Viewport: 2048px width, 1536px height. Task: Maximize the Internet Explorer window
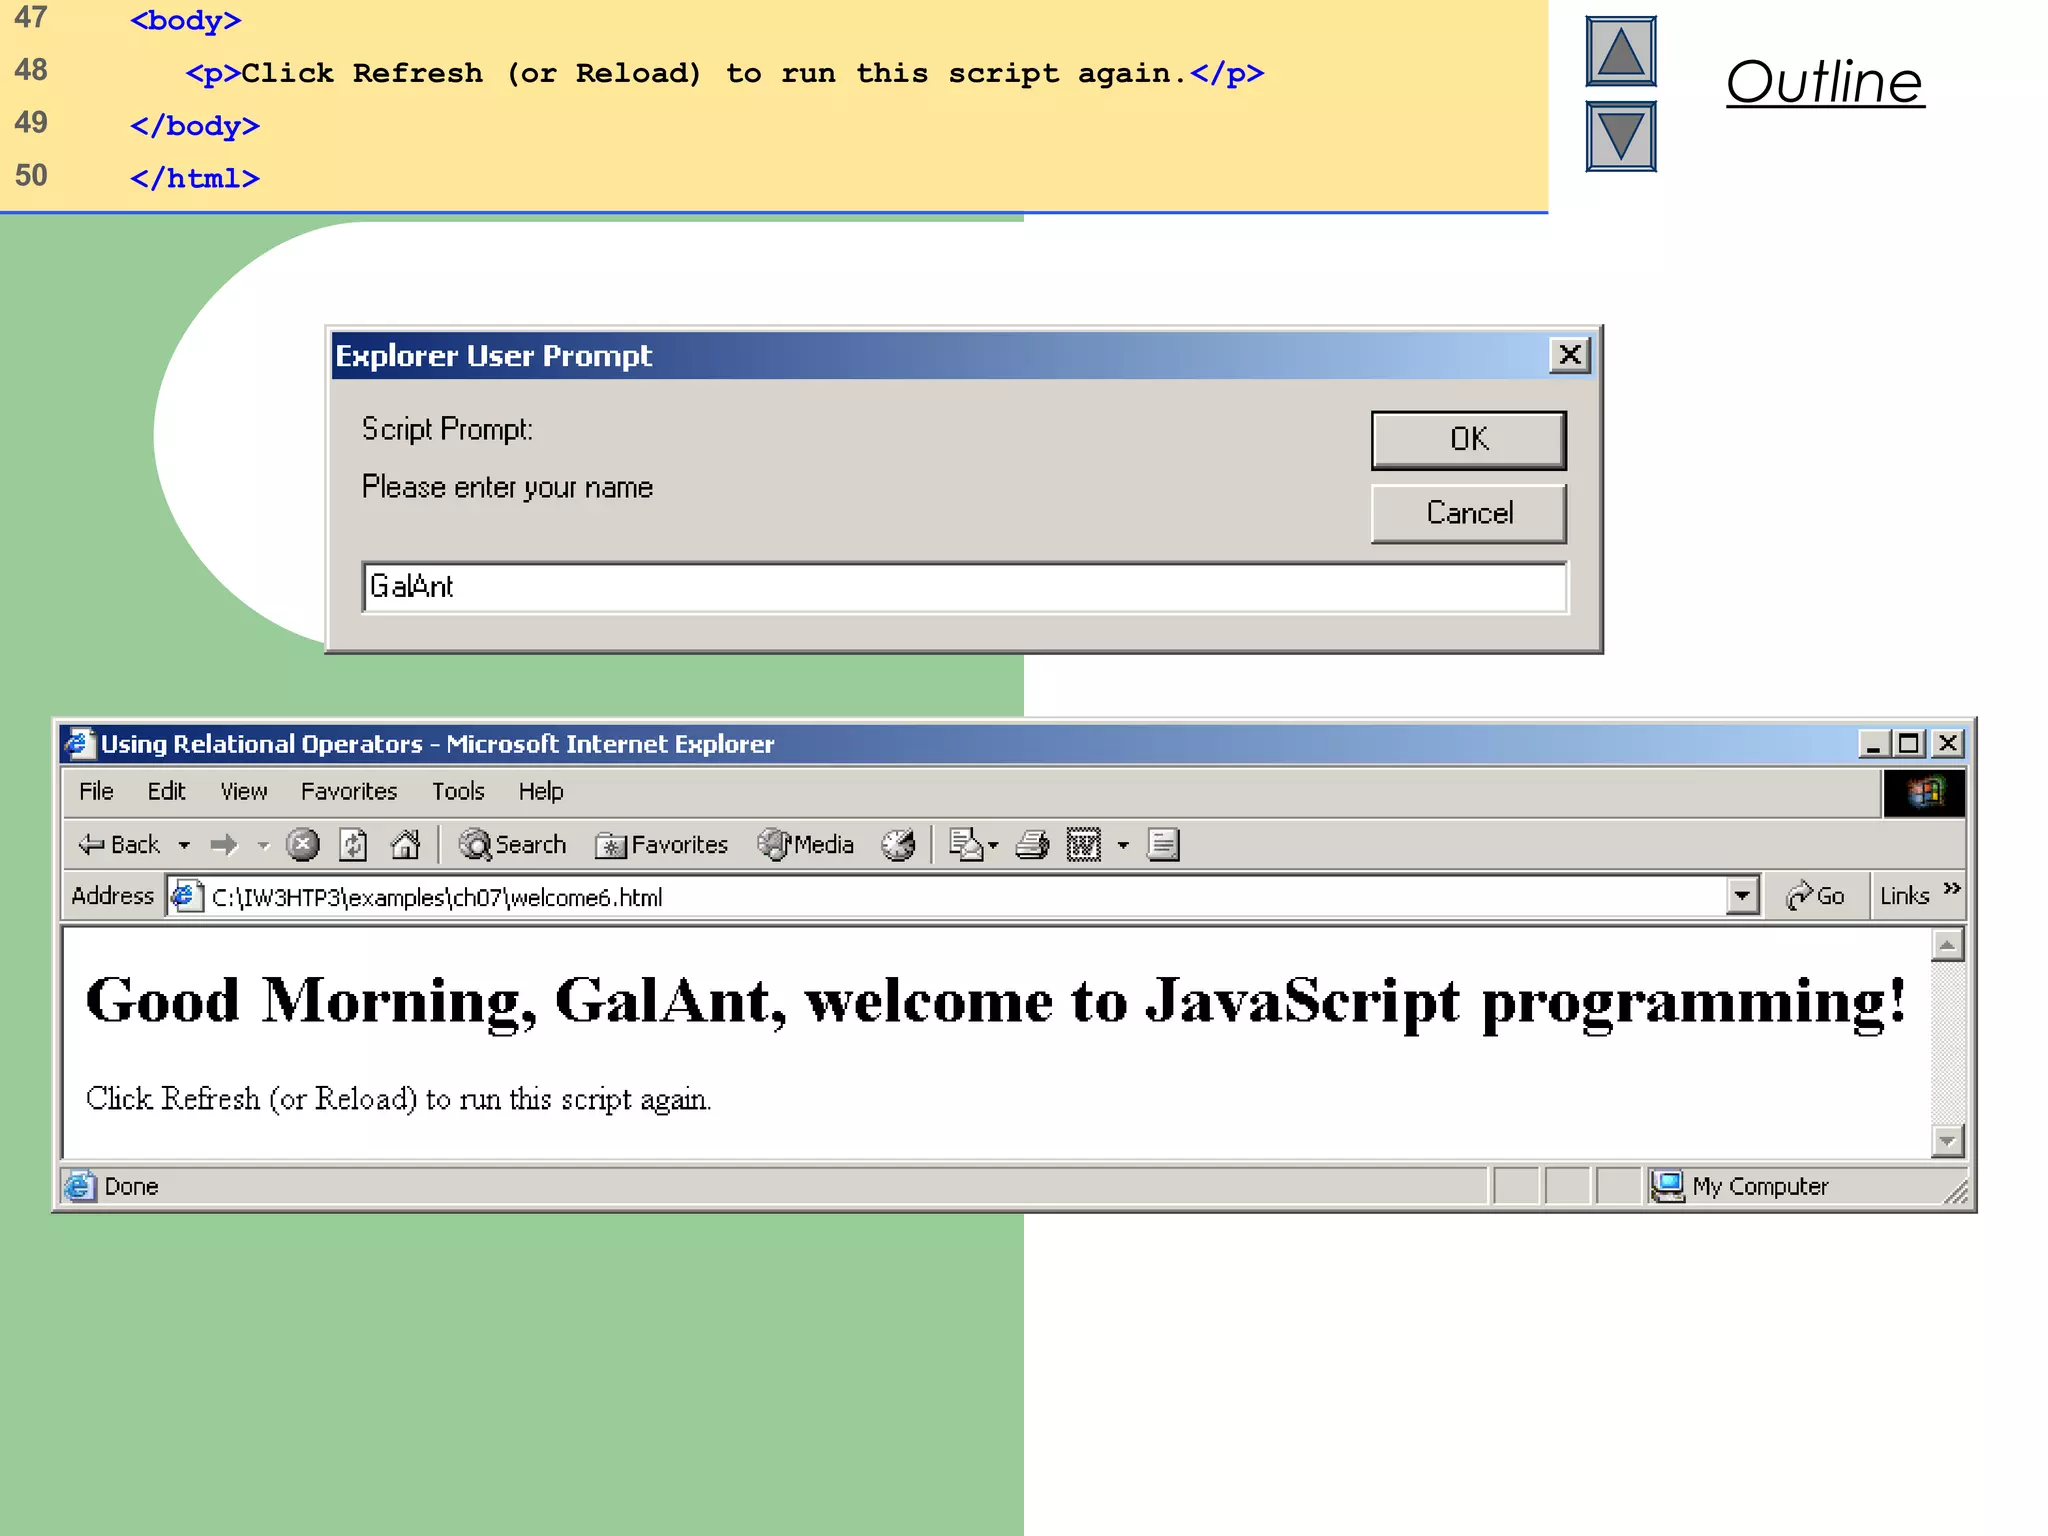coord(1908,743)
